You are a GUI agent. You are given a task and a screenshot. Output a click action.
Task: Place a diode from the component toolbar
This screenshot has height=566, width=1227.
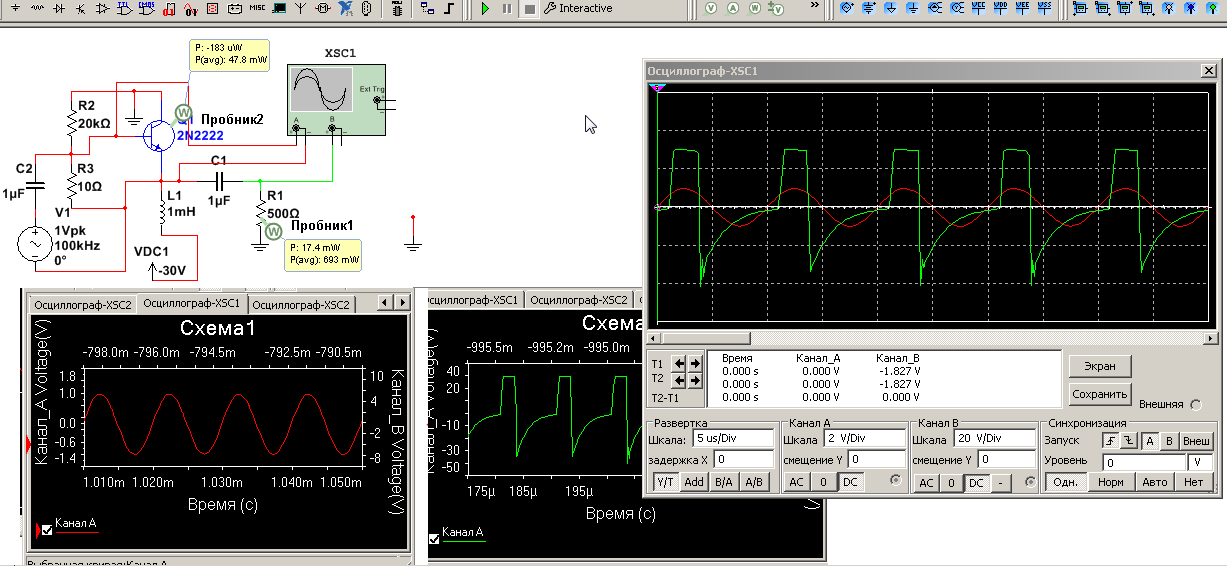[60, 8]
